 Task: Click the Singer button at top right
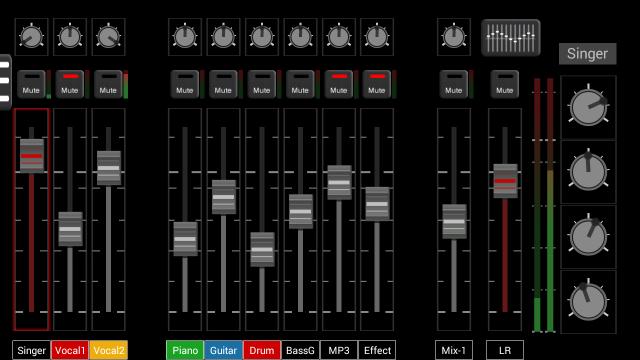[588, 53]
